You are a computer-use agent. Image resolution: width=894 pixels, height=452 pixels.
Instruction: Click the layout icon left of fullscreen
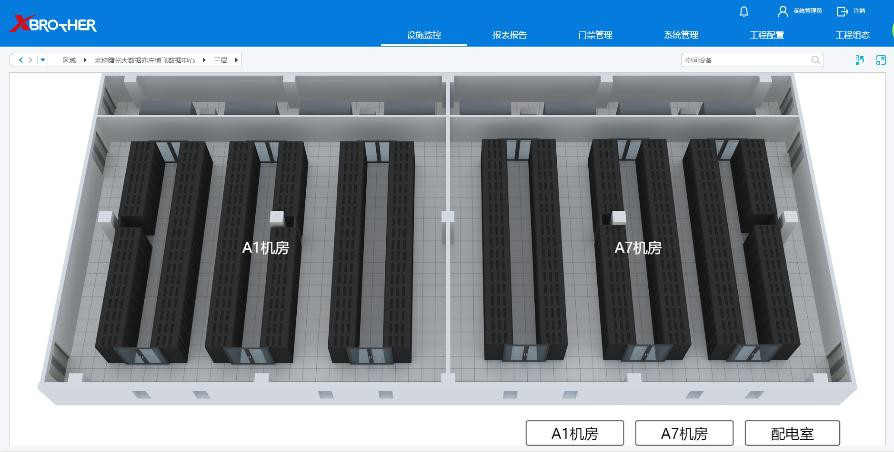coord(859,60)
